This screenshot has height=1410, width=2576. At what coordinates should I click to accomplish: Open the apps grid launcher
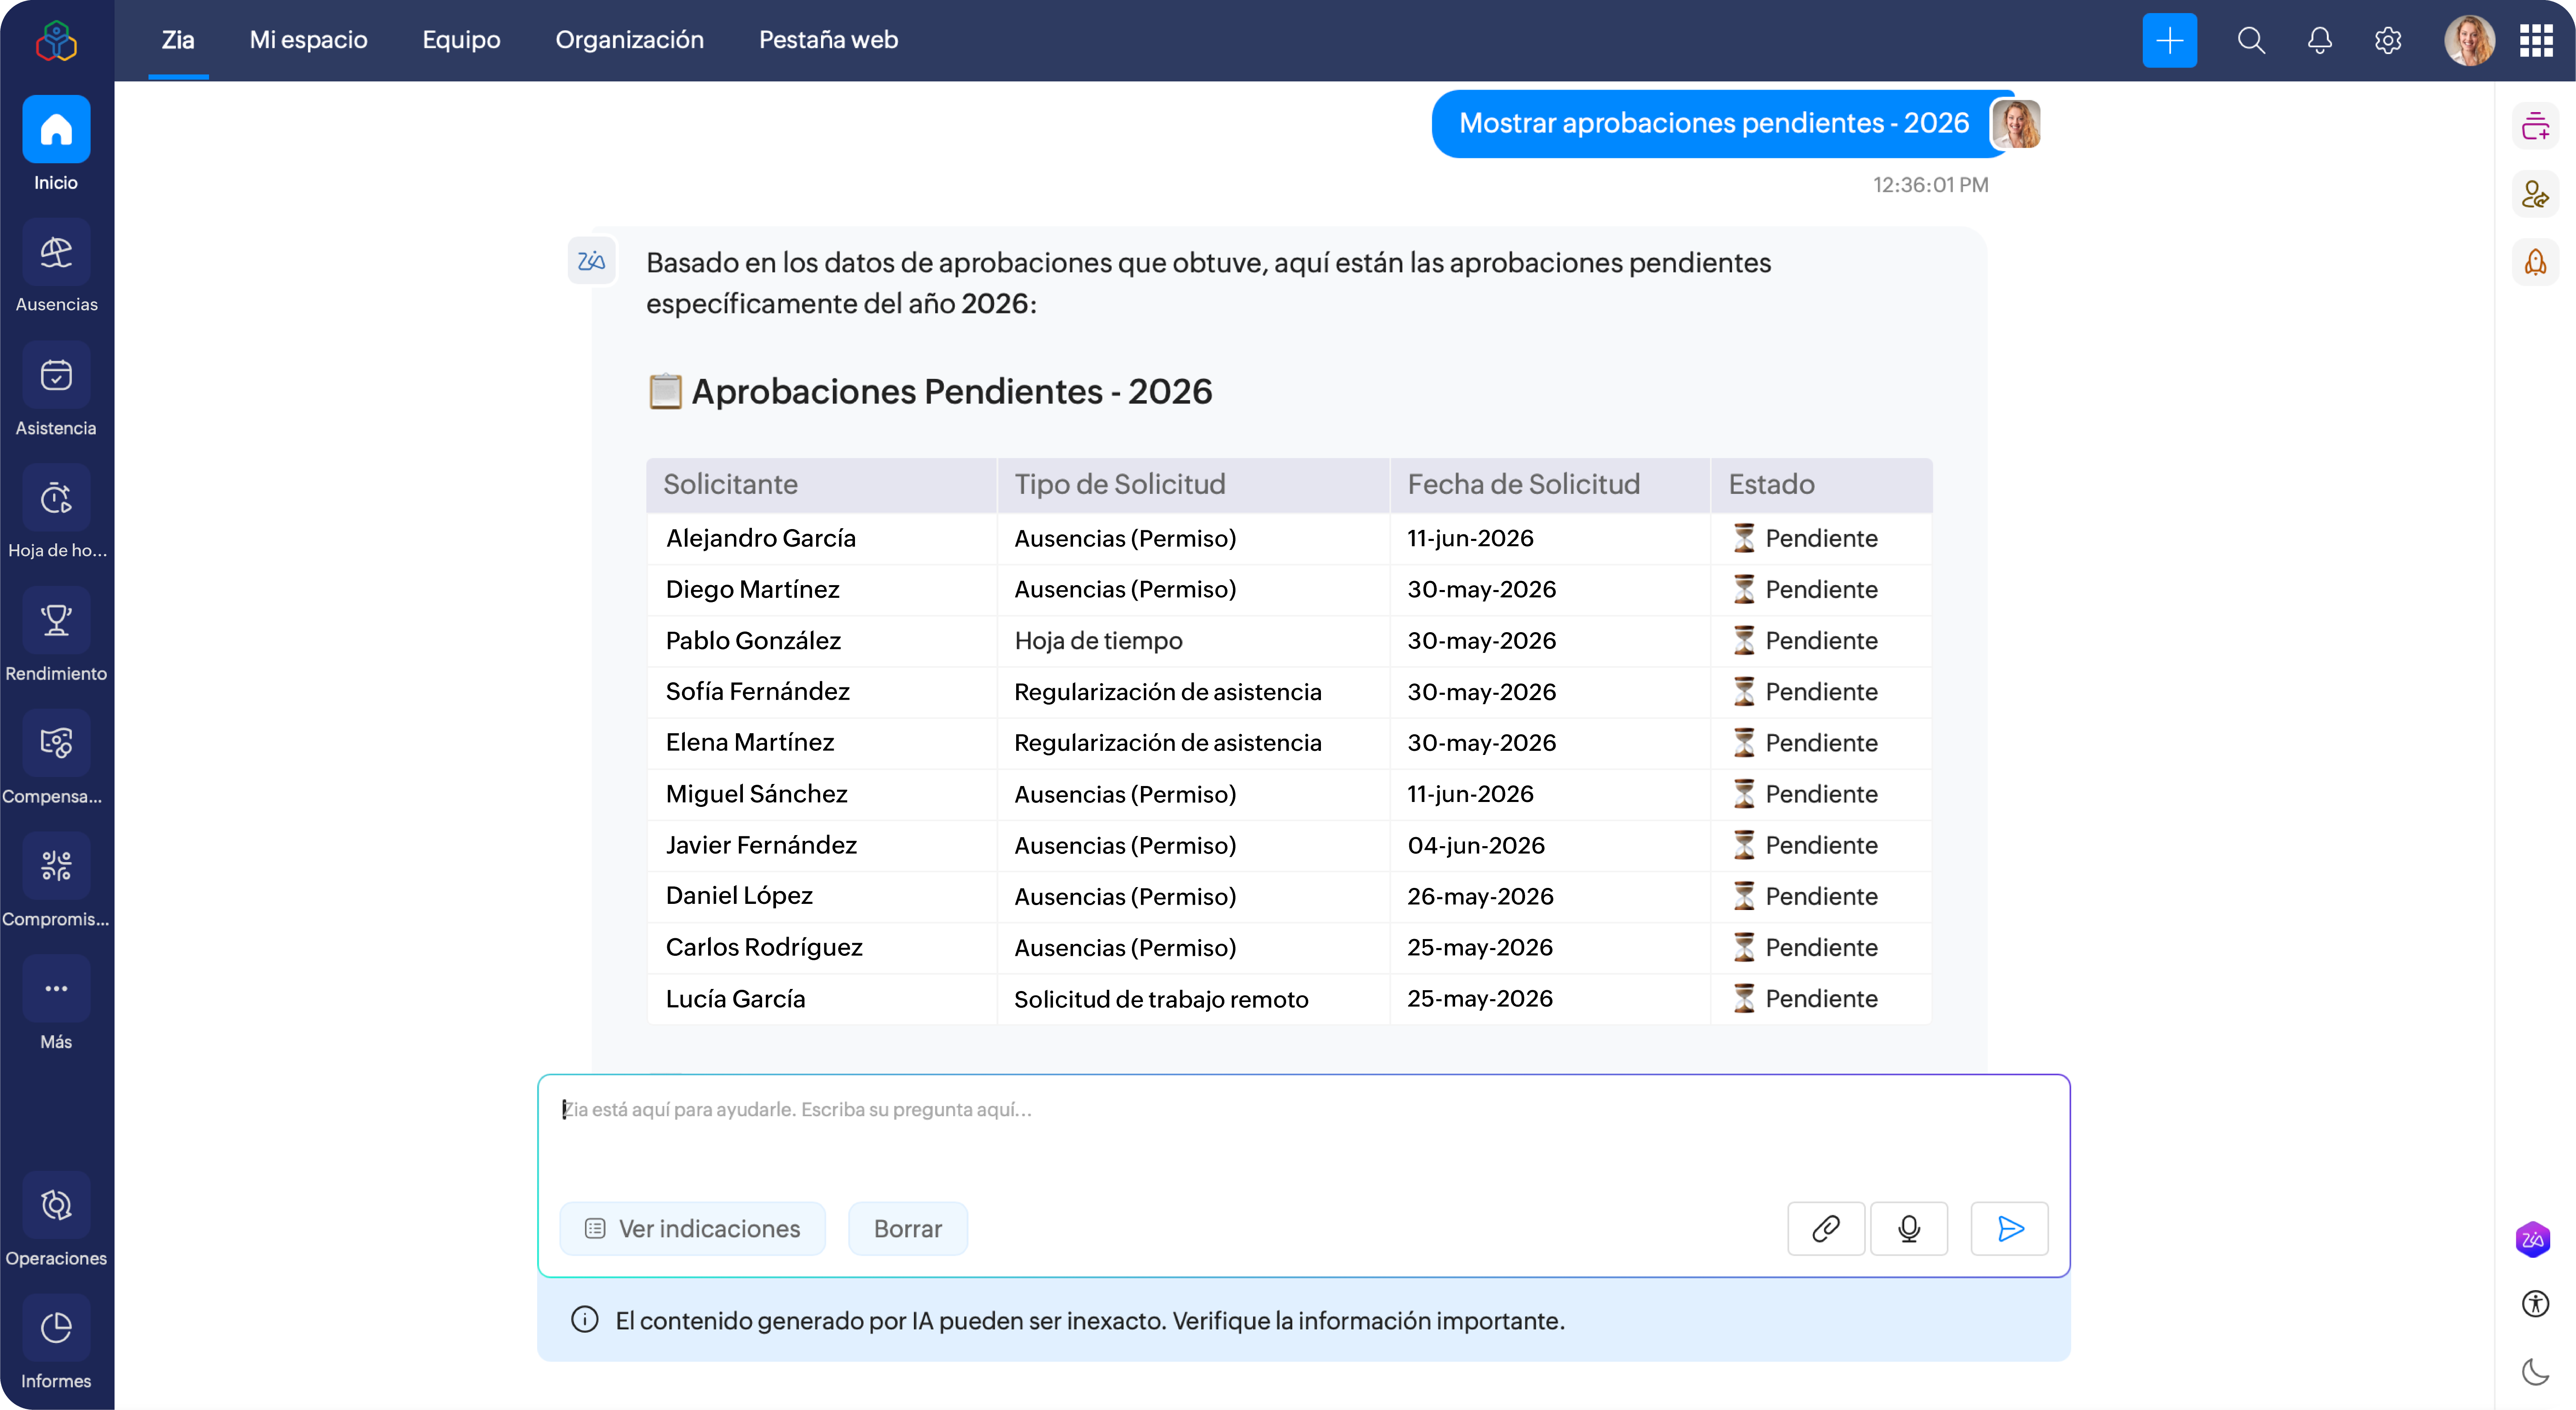(x=2535, y=40)
